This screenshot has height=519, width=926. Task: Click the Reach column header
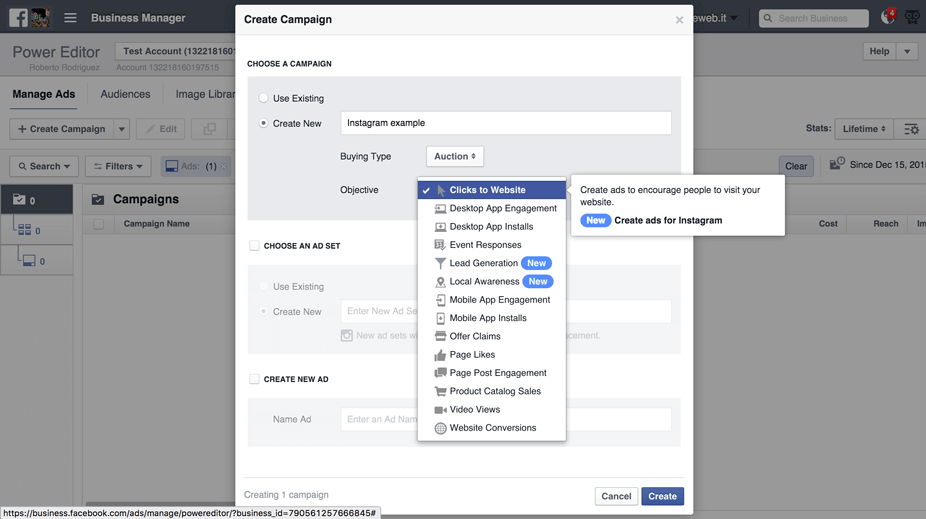(x=885, y=224)
